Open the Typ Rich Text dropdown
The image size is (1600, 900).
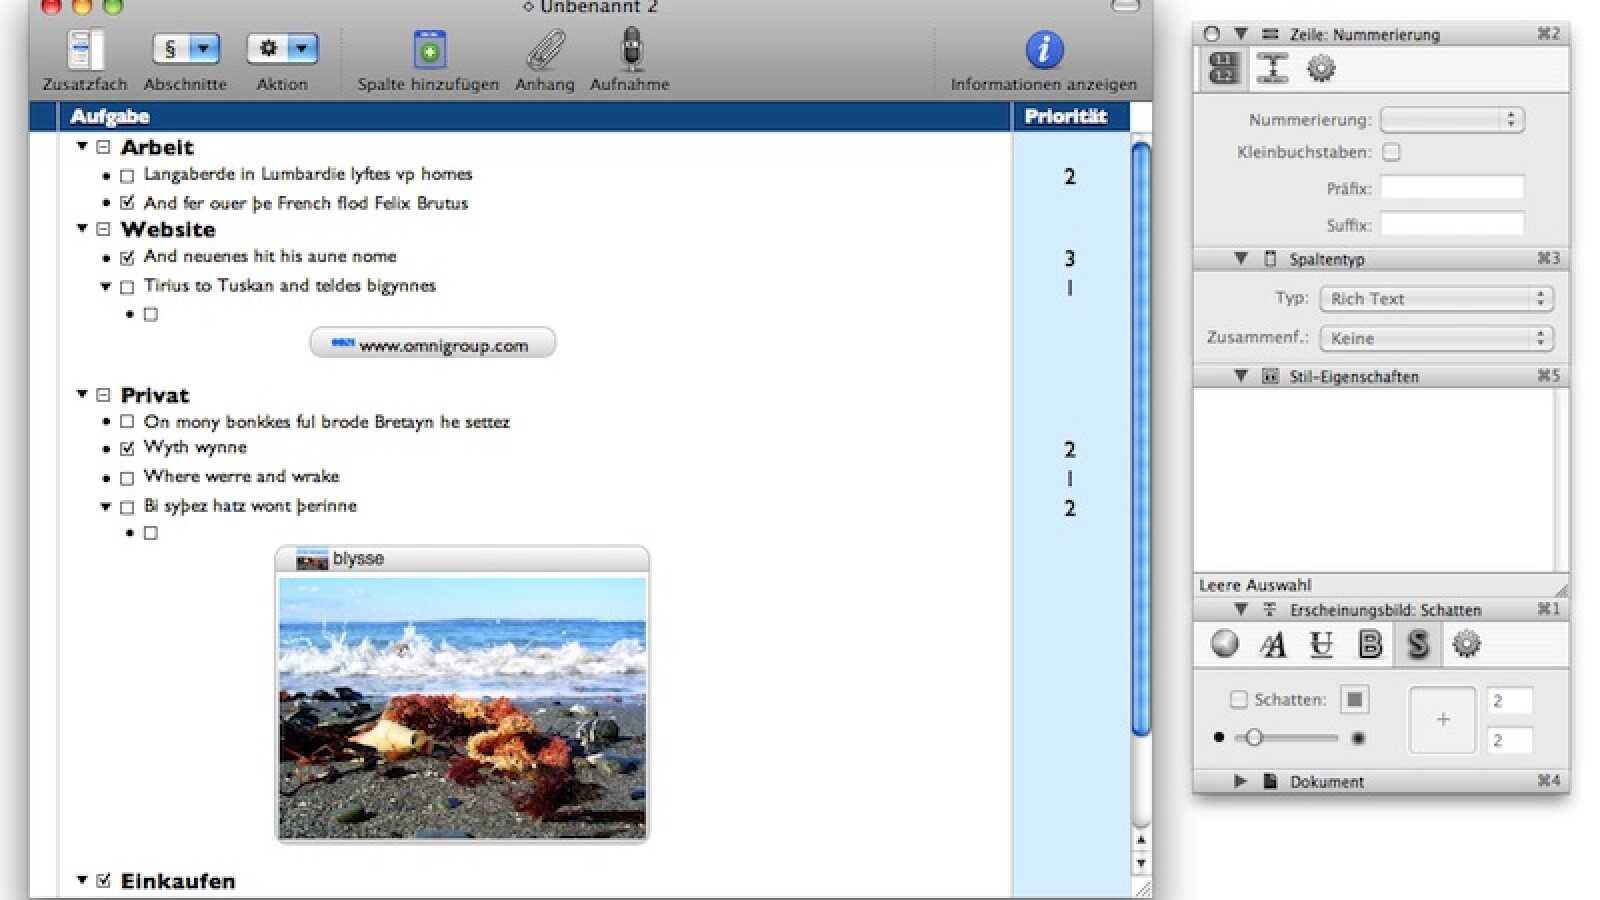[x=1436, y=299]
